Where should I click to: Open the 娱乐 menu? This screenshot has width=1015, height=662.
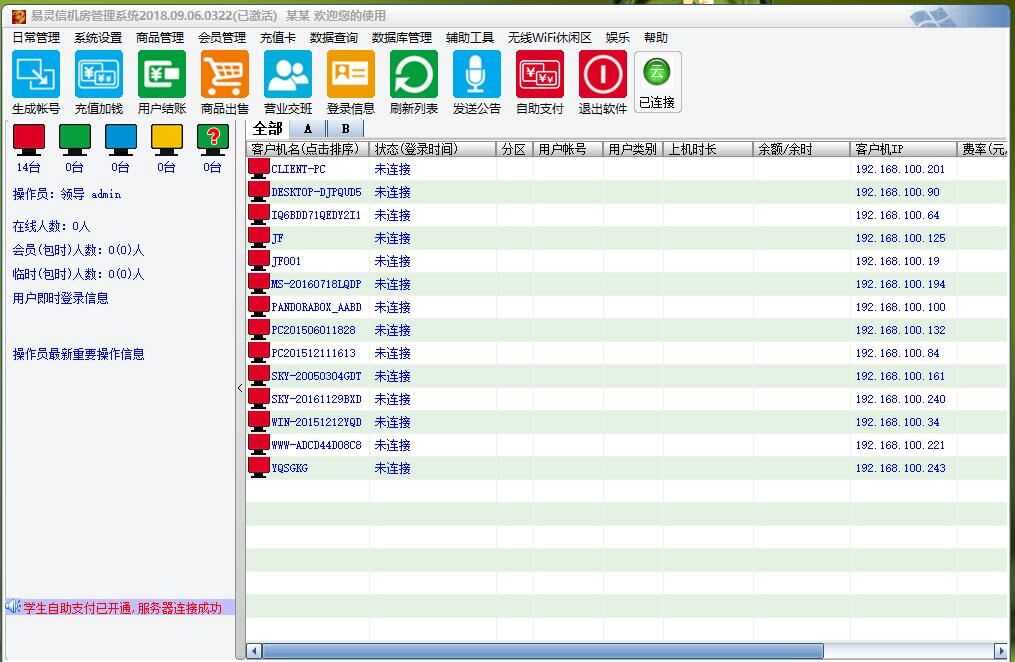pyautogui.click(x=618, y=38)
